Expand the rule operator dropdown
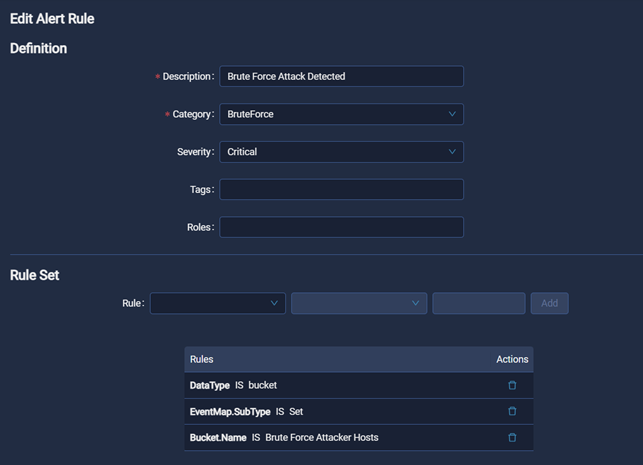 pos(358,303)
